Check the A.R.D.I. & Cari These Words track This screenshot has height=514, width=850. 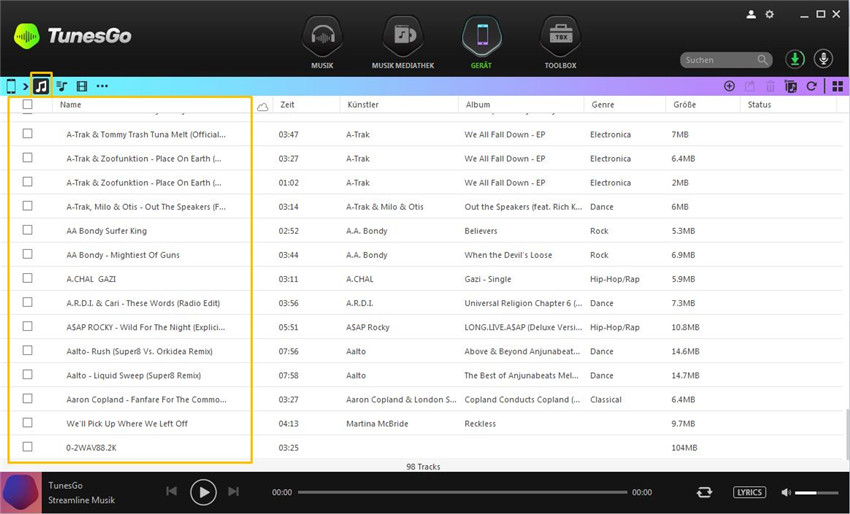tap(28, 302)
